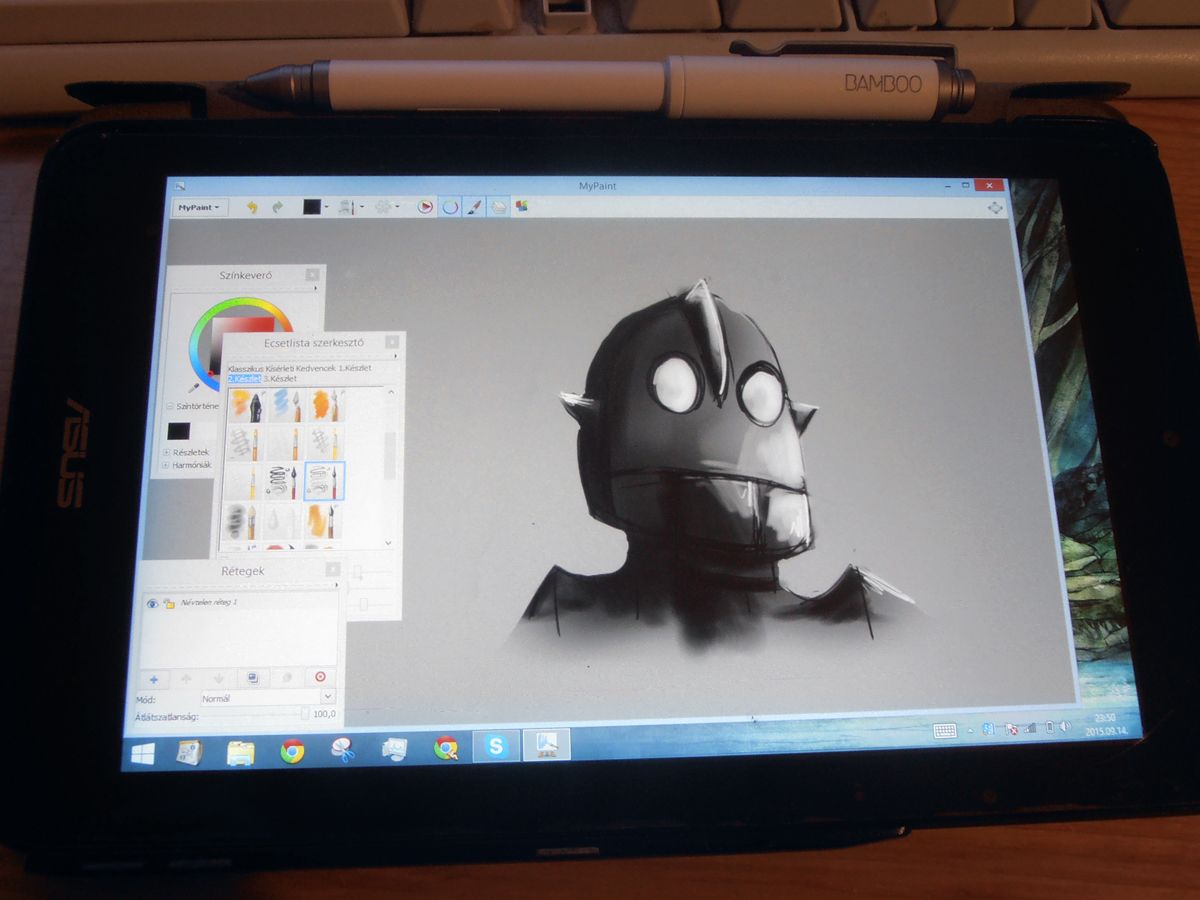Move layer down with the down arrow
This screenshot has width=1200, height=900.
tap(219, 678)
